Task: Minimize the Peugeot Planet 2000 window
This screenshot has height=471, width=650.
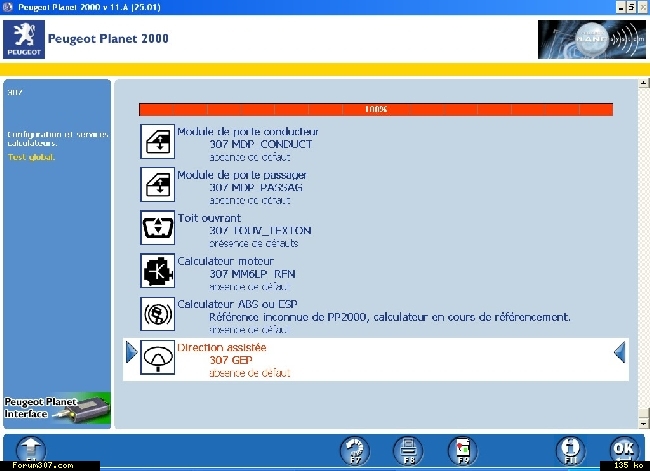Action: pos(621,7)
